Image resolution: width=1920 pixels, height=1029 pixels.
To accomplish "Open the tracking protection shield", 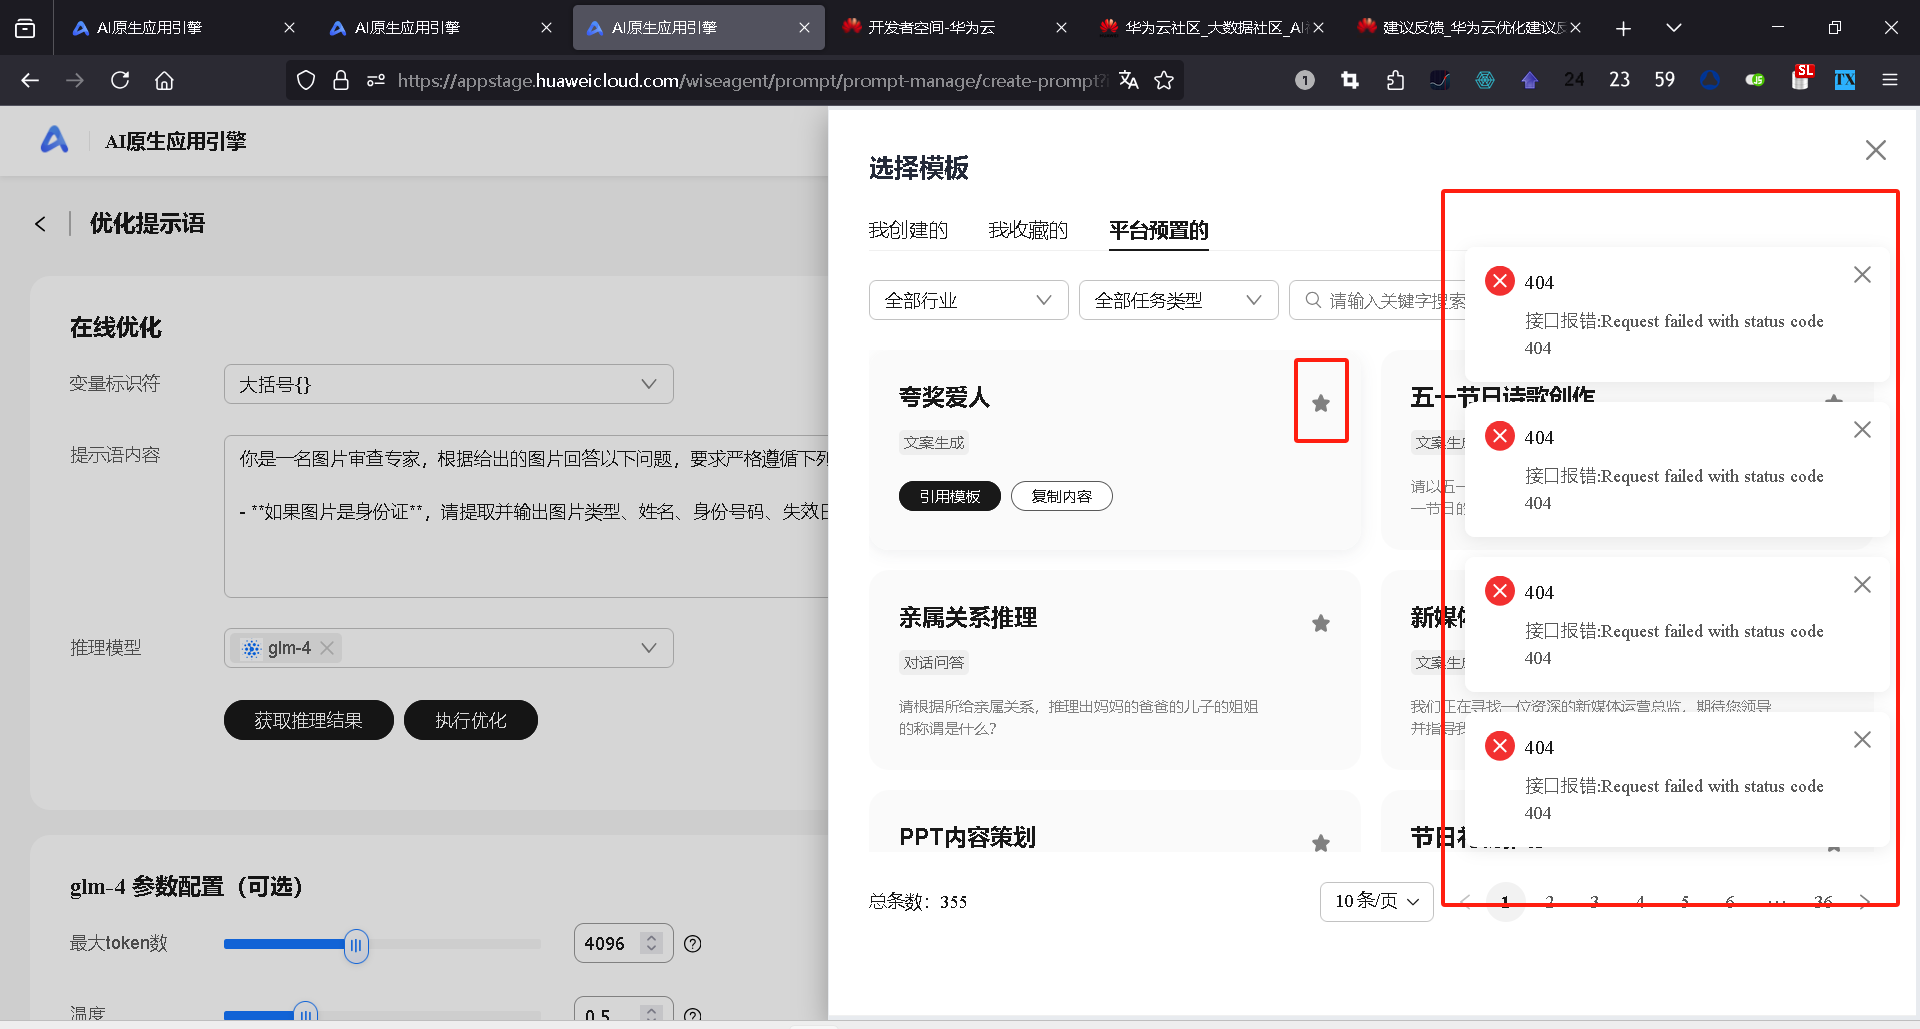I will click(x=306, y=80).
